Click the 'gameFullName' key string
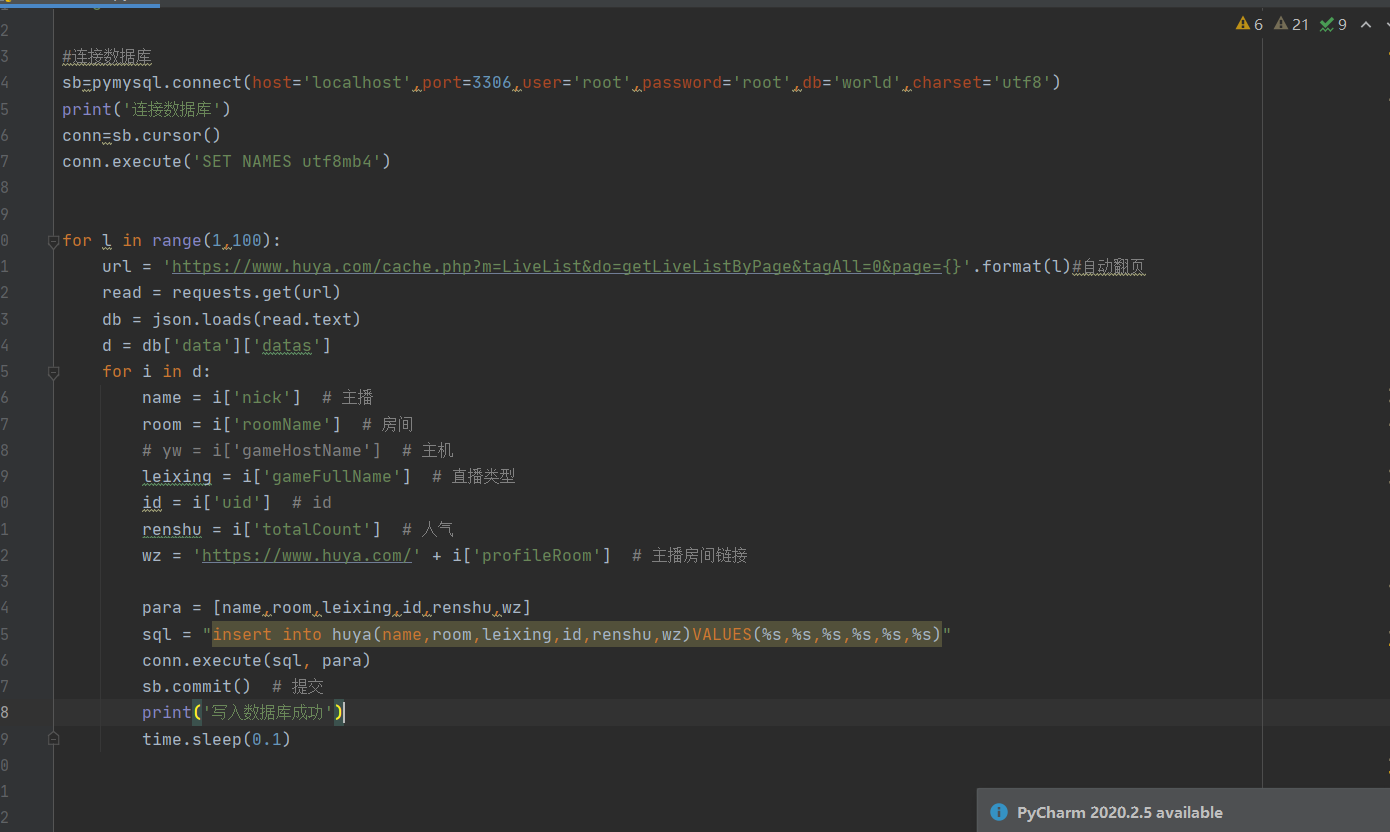The width and height of the screenshot is (1390, 832). tap(331, 476)
